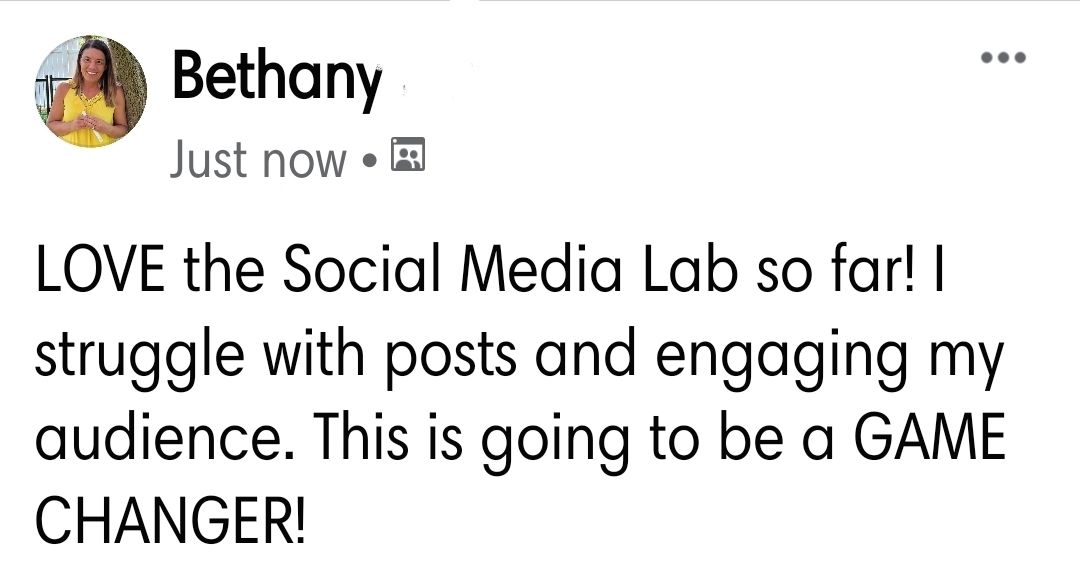Click the dot separator after "Just now"

369,159
